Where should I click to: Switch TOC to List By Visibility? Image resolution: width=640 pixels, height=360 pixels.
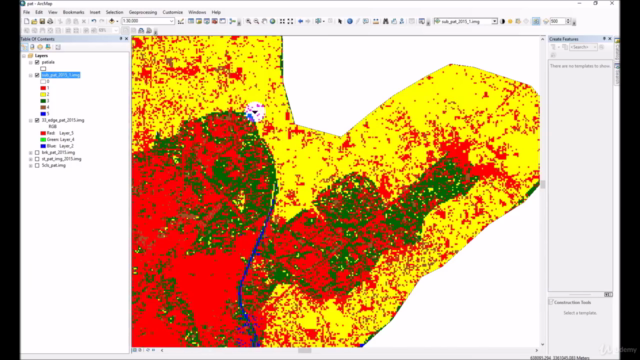[40, 47]
